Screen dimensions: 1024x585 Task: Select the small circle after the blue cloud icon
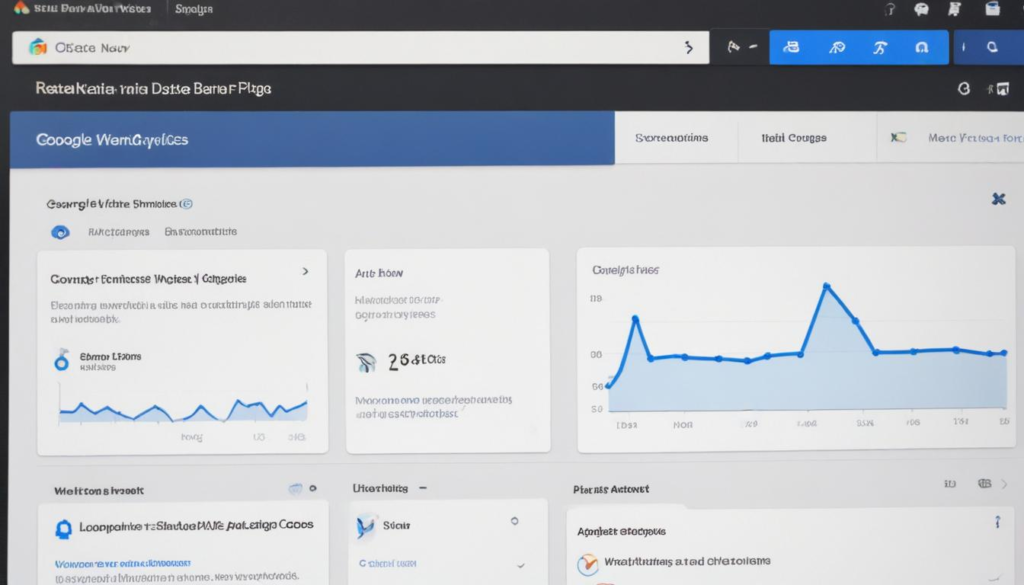(x=313, y=488)
